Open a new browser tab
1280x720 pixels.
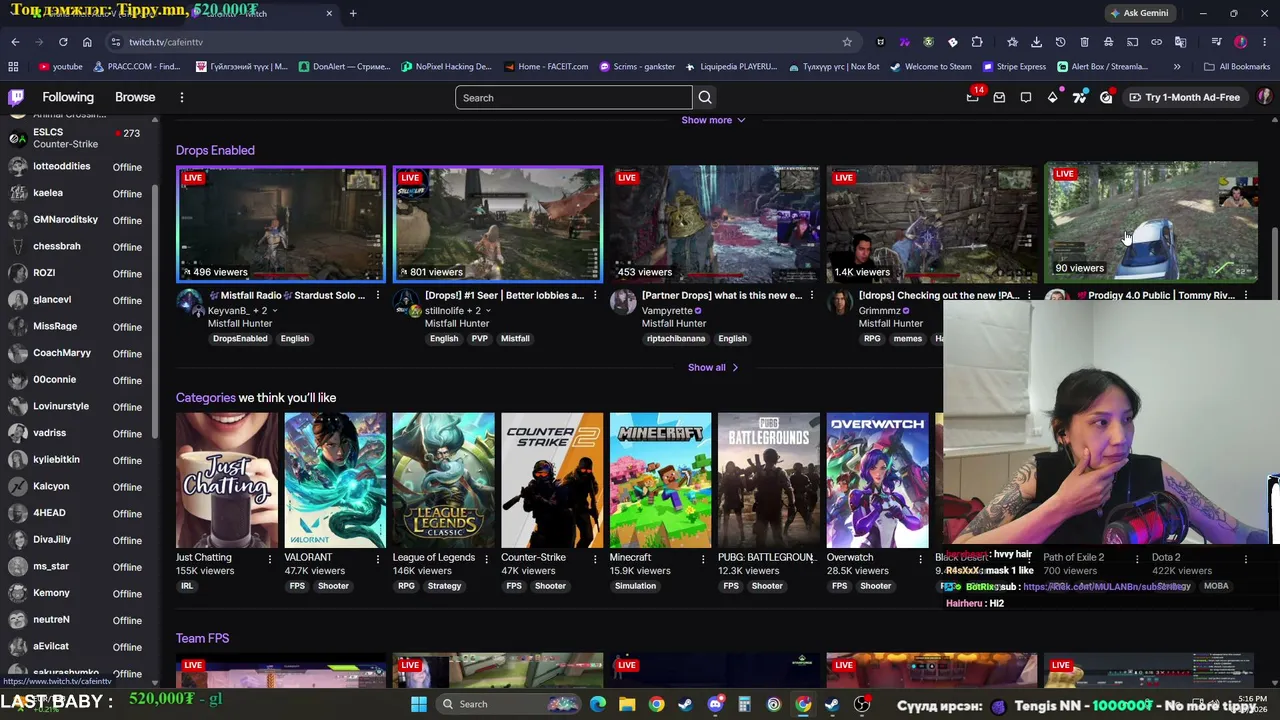click(x=353, y=13)
